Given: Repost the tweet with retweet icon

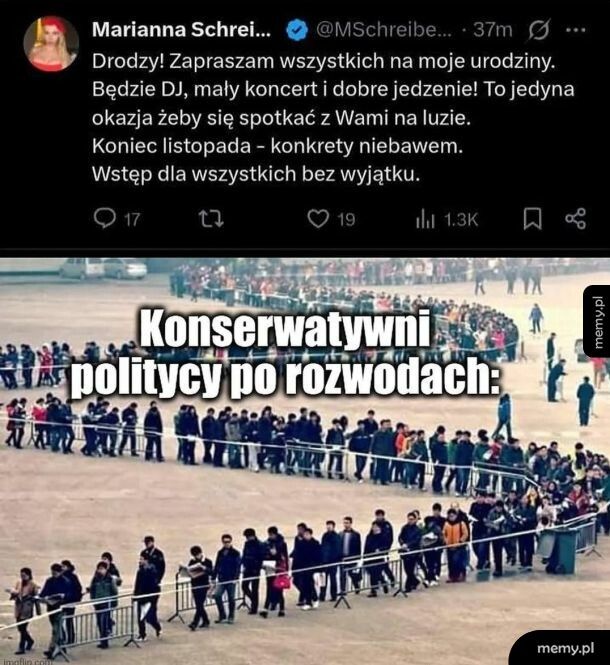Looking at the screenshot, I should pyautogui.click(x=211, y=219).
